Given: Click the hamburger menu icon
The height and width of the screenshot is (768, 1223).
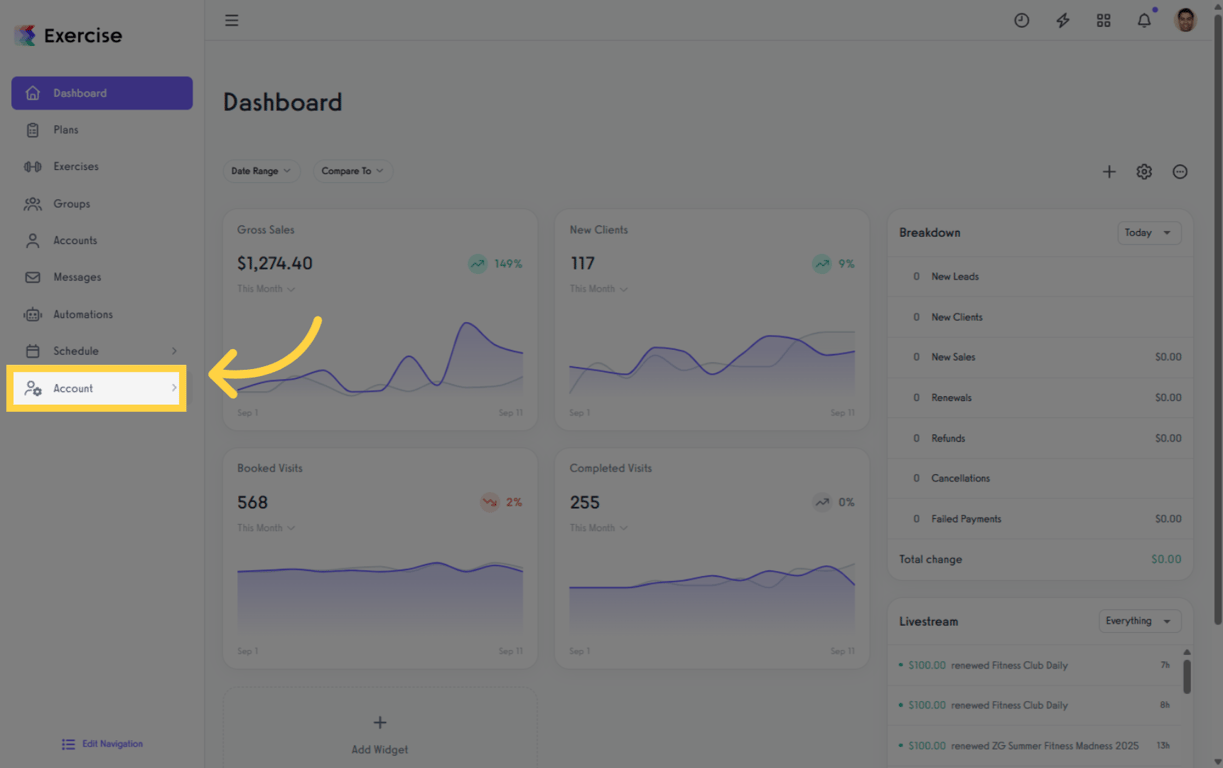Looking at the screenshot, I should [x=231, y=20].
